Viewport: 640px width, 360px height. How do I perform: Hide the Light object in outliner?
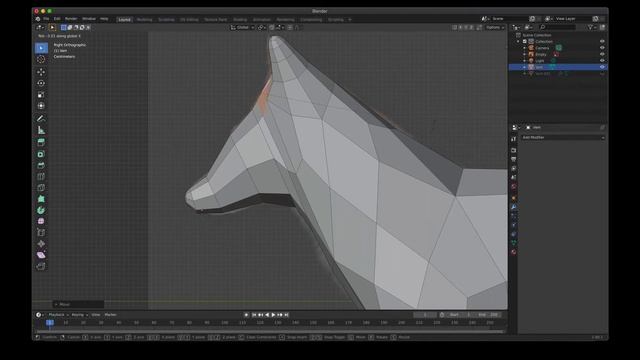[x=602, y=60]
